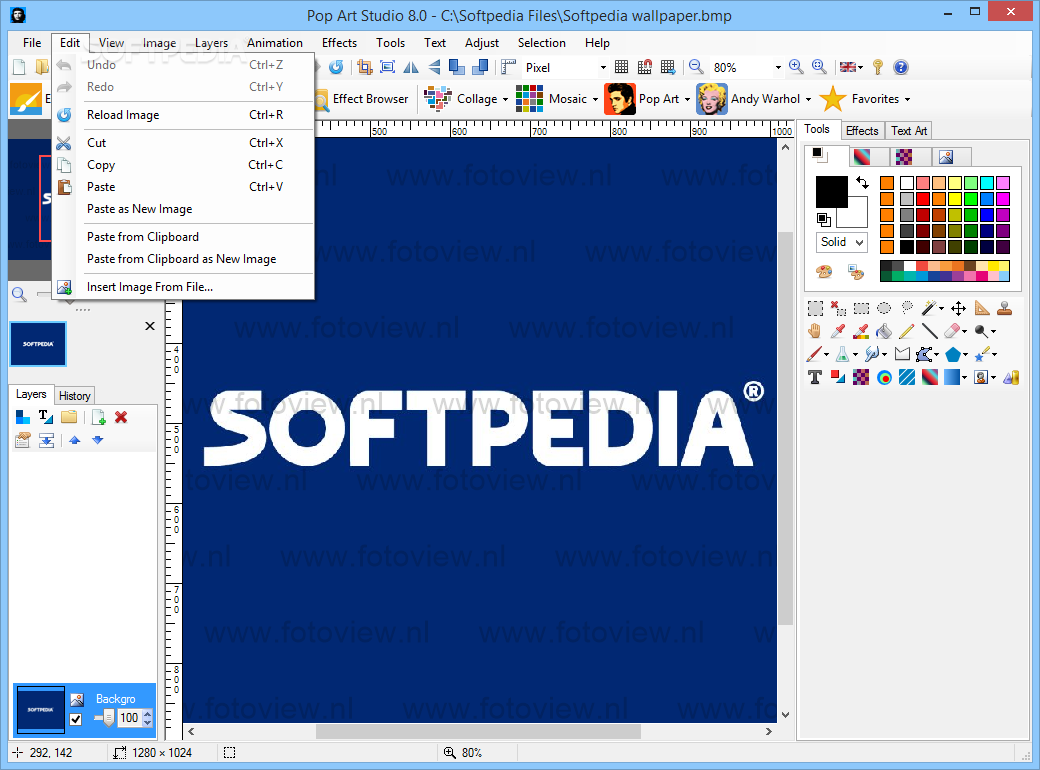Screen dimensions: 1040x770
Task: Swap foreground and background colors
Action: tap(862, 182)
